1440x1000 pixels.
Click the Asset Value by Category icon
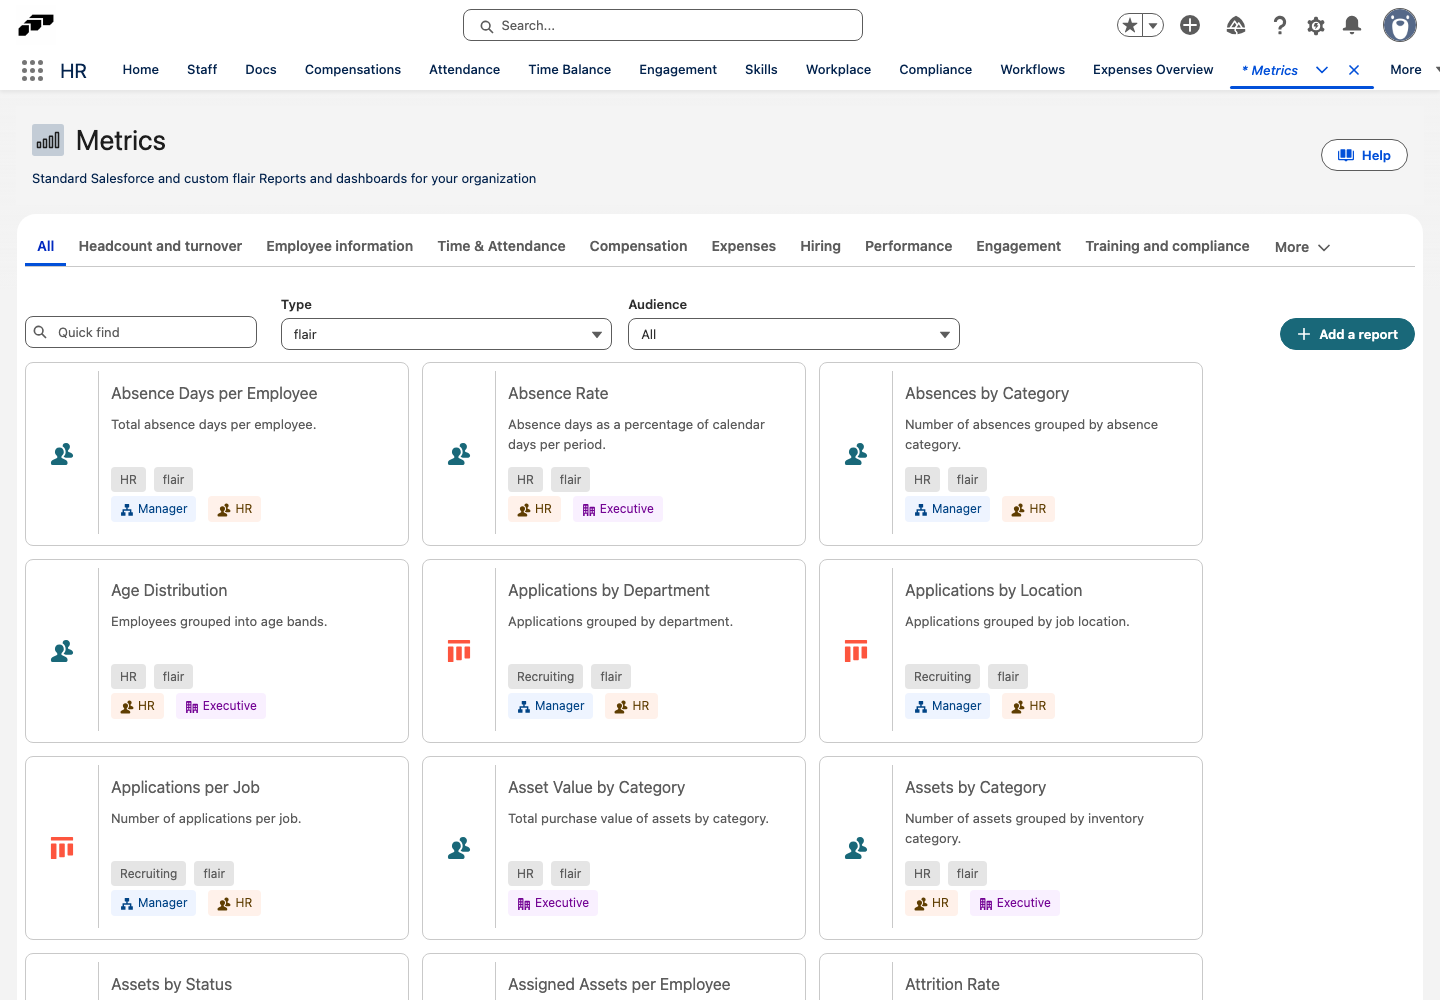pyautogui.click(x=459, y=848)
